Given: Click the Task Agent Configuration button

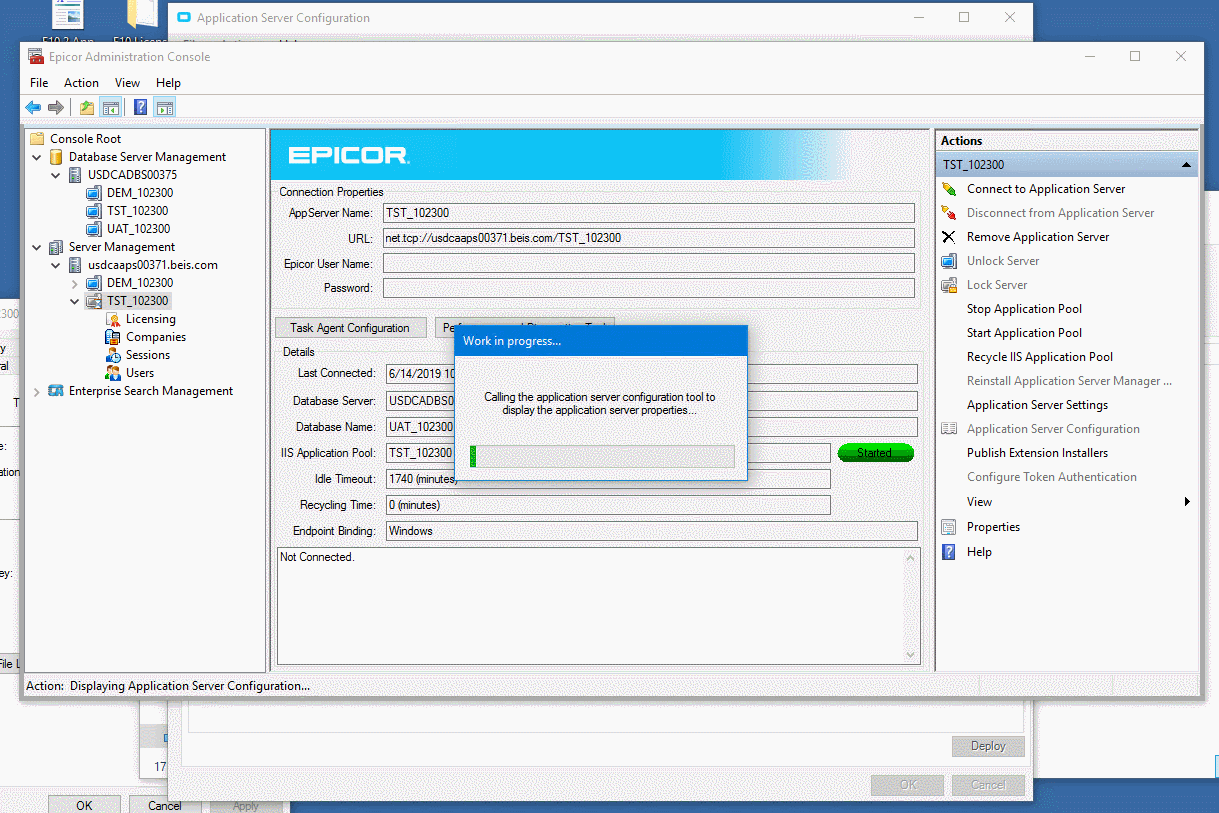Looking at the screenshot, I should click(350, 328).
